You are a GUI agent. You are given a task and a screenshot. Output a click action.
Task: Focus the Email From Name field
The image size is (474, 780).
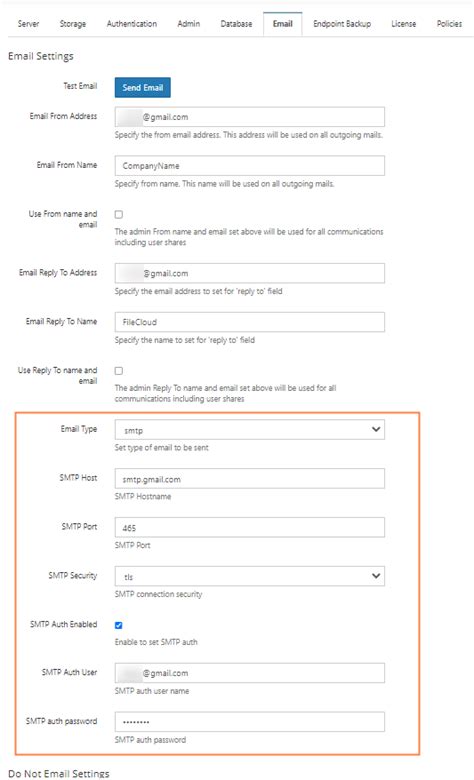click(250, 166)
